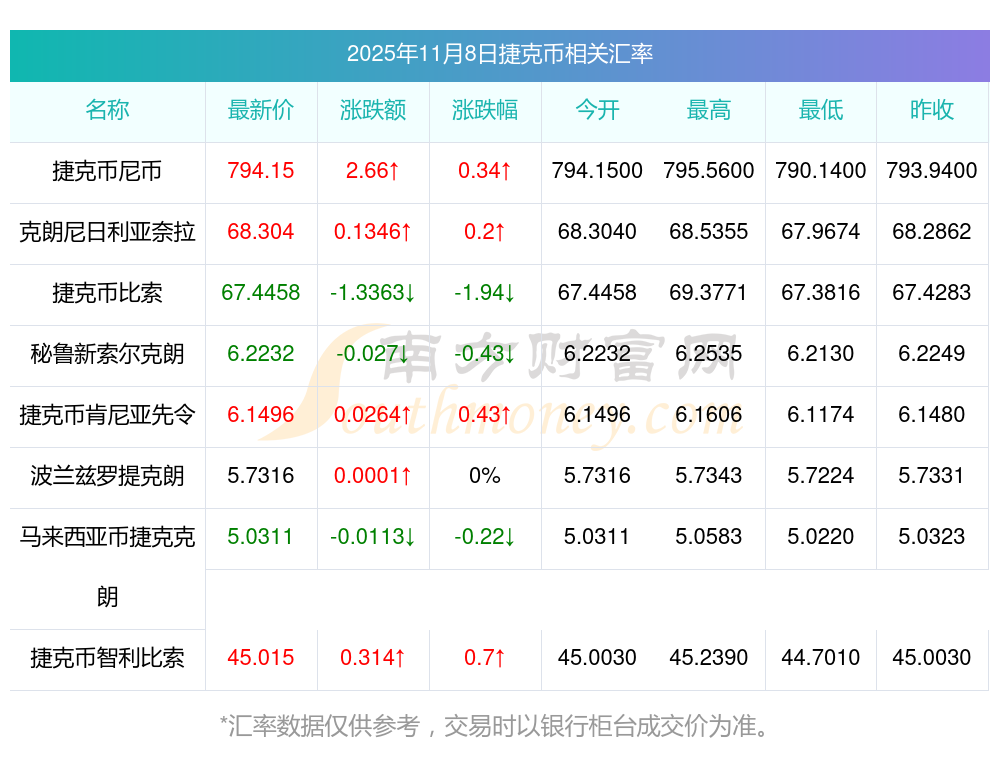Select the 涨跌额 column header

[x=373, y=110]
